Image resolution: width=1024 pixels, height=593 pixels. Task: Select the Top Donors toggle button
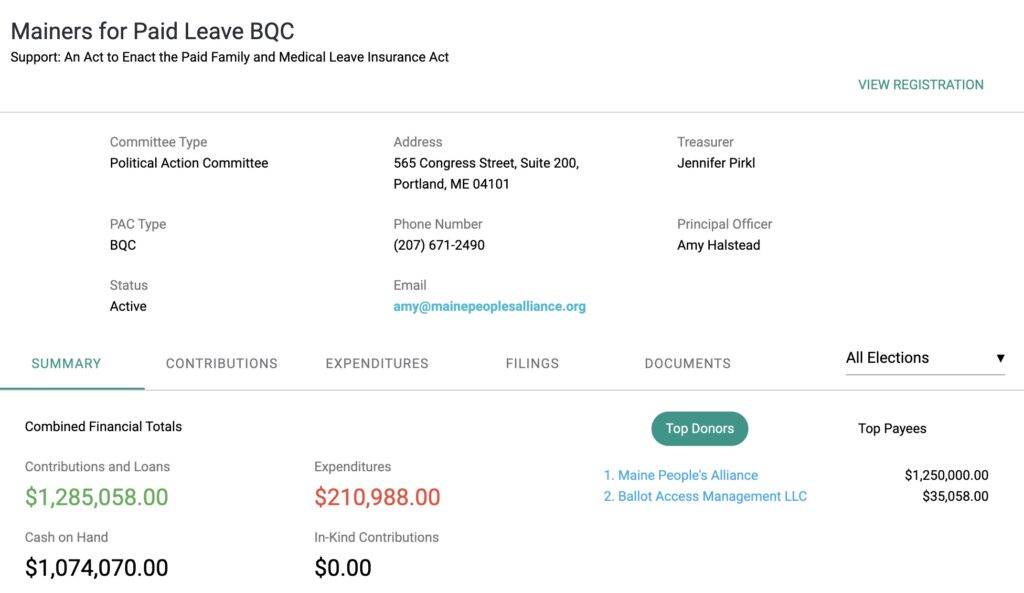tap(699, 429)
